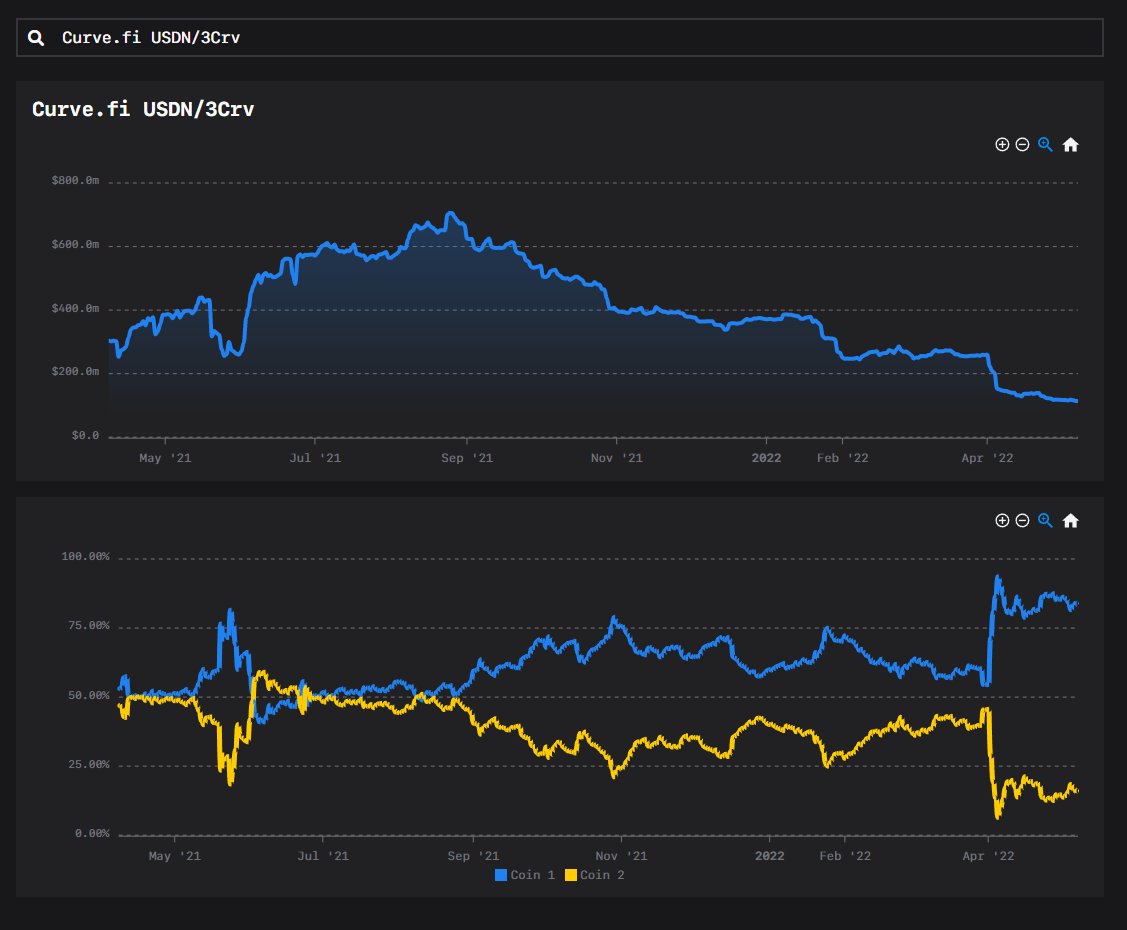
Task: Click Apr '22 label on top chart
Action: click(988, 458)
